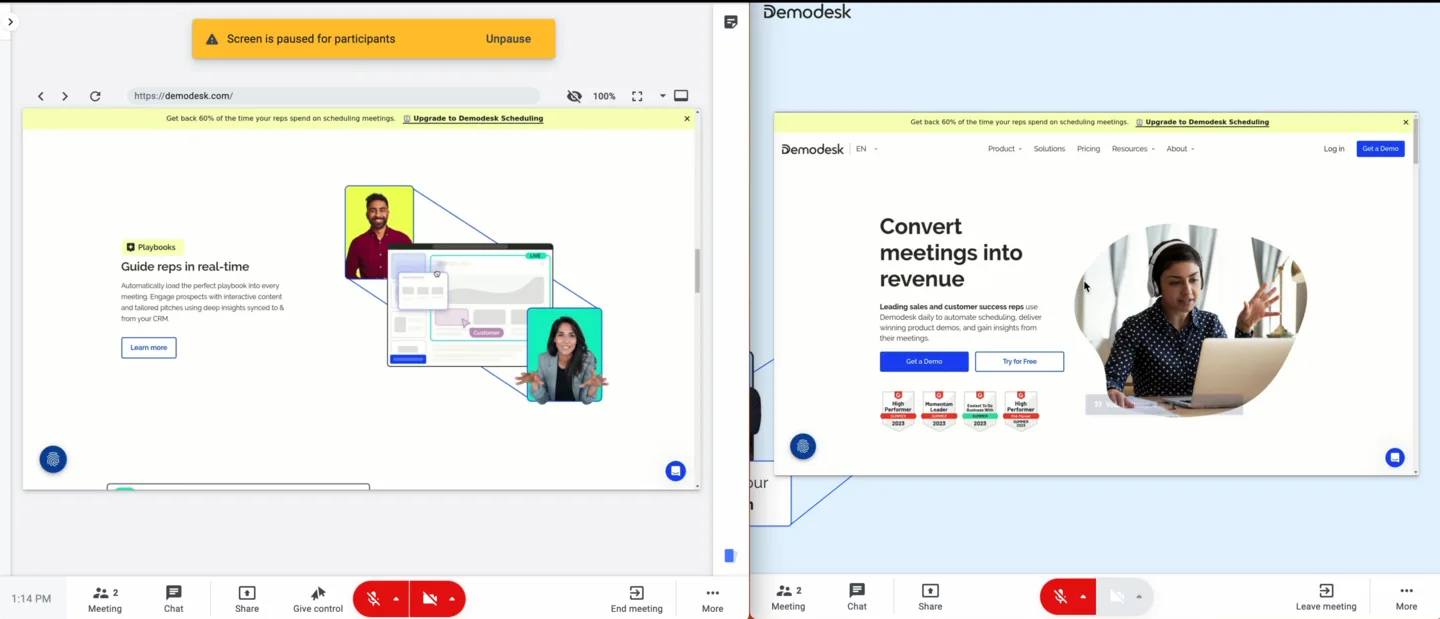This screenshot has width=1440, height=619.
Task: Click fingerprint cookie icon in participant view
Action: 803,447
